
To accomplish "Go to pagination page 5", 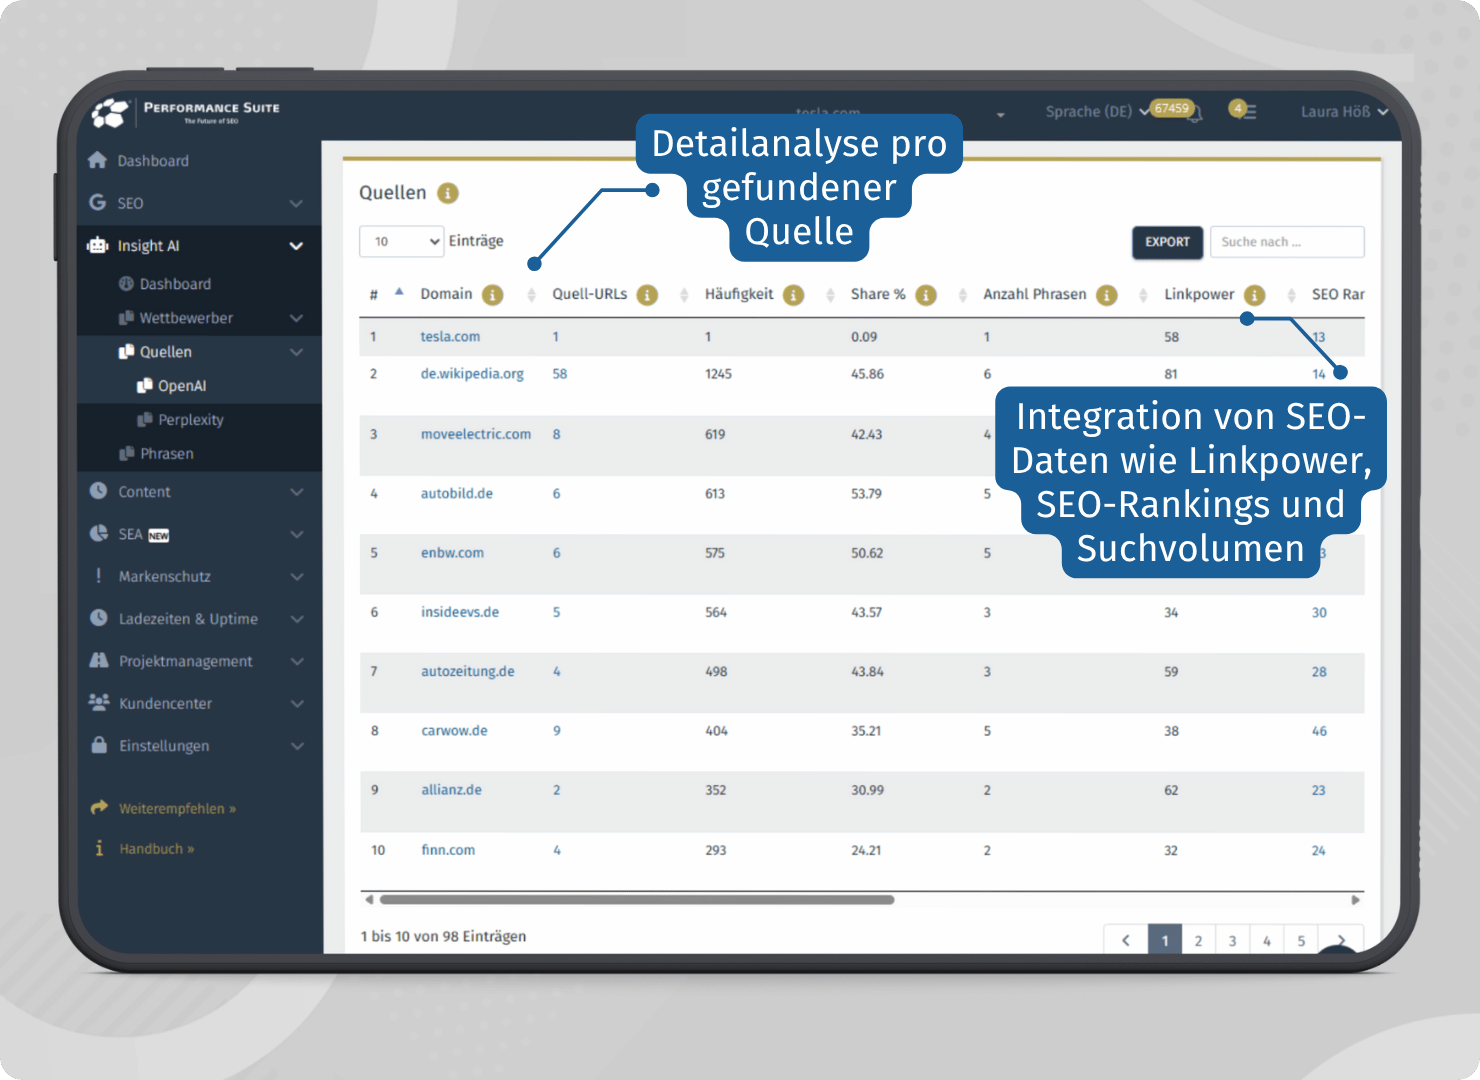I will (1301, 941).
